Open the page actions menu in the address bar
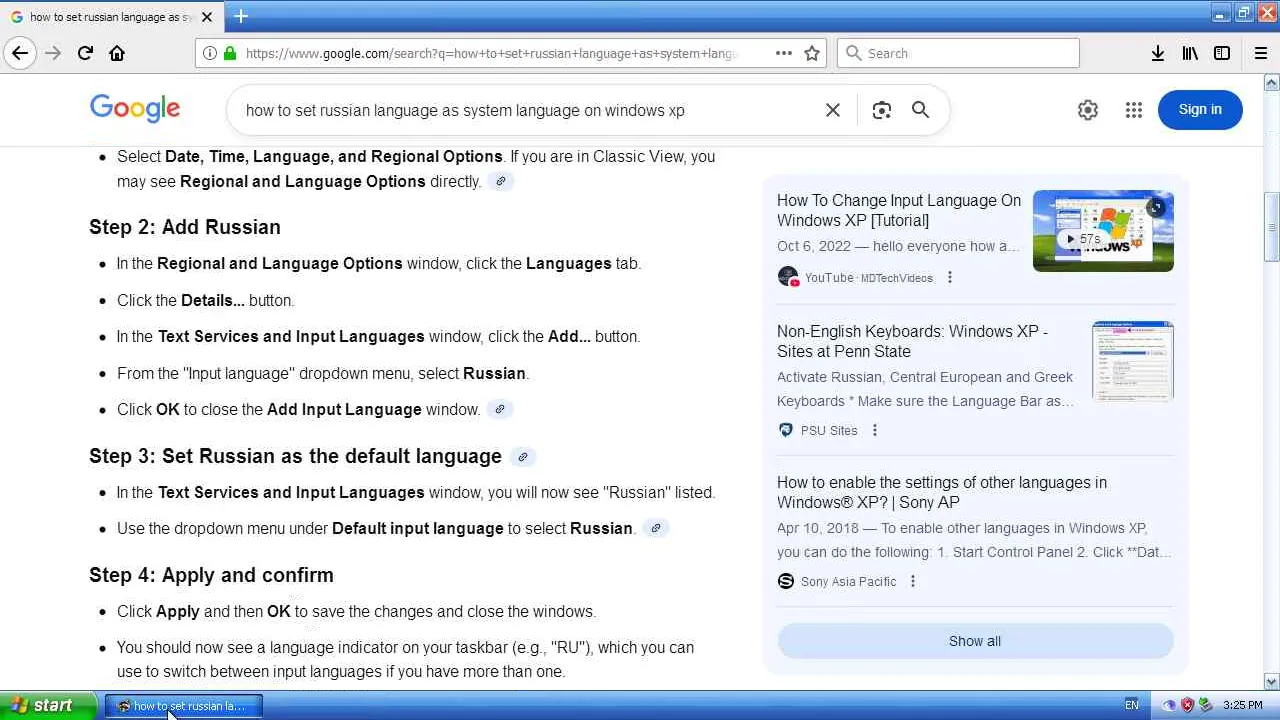Image resolution: width=1280 pixels, height=720 pixels. tap(784, 53)
